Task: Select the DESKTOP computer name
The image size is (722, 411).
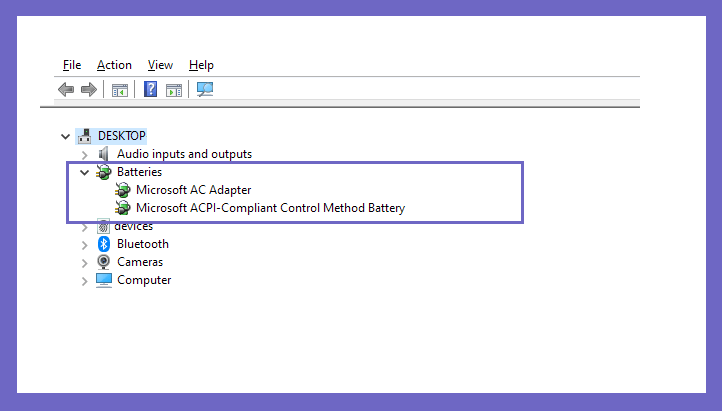Action: (122, 136)
